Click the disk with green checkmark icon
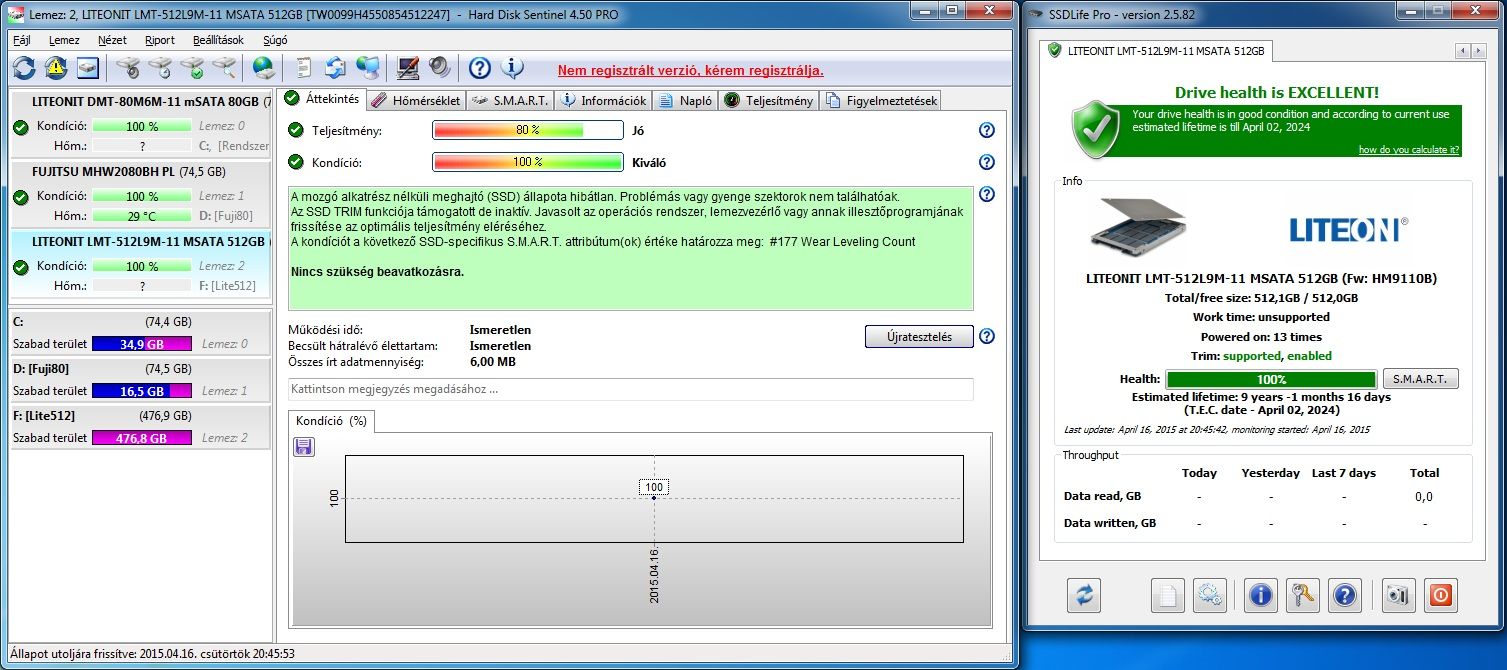 tap(192, 68)
